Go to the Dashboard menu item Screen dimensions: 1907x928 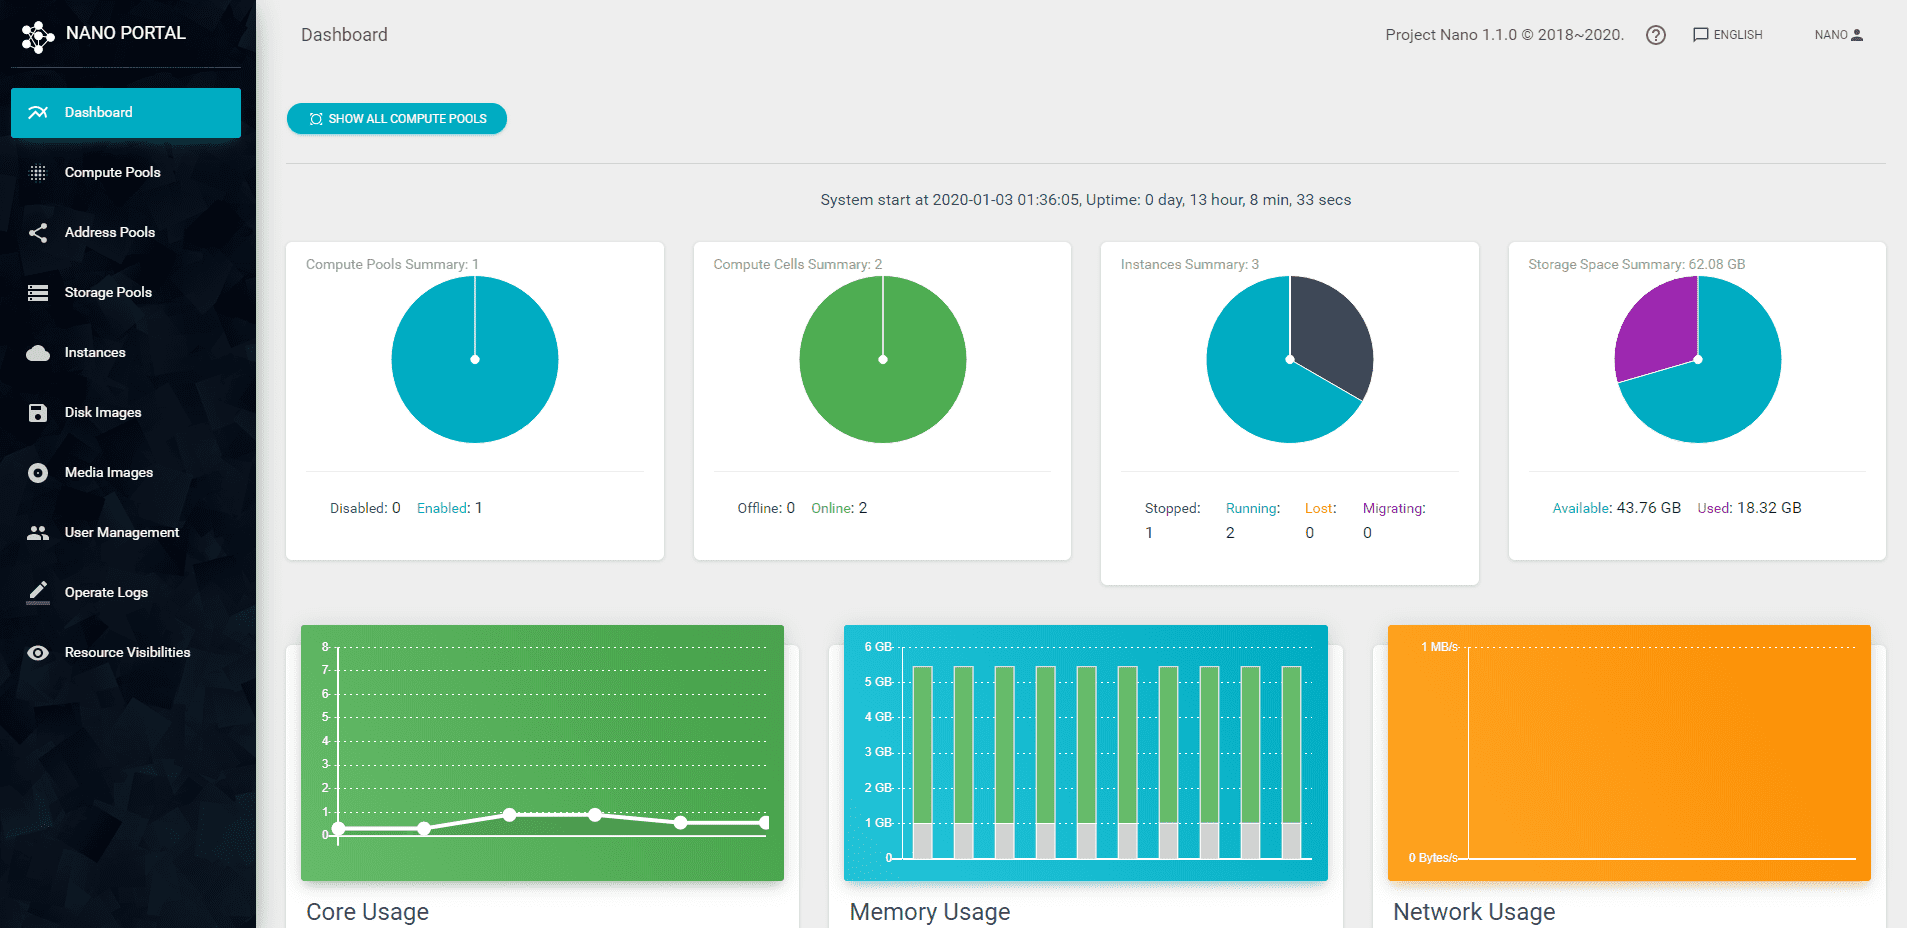(126, 113)
